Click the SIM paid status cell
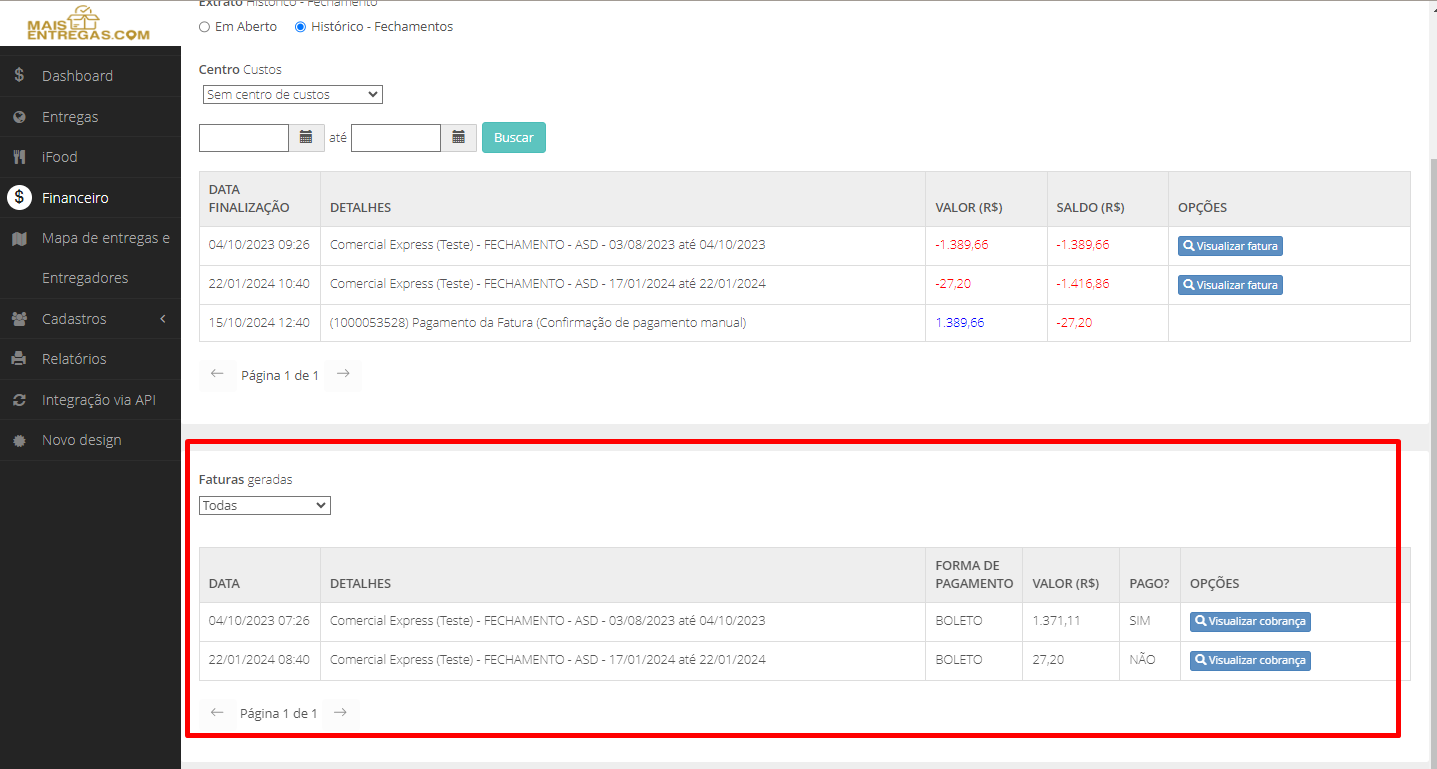This screenshot has width=1437, height=769. point(1150,621)
